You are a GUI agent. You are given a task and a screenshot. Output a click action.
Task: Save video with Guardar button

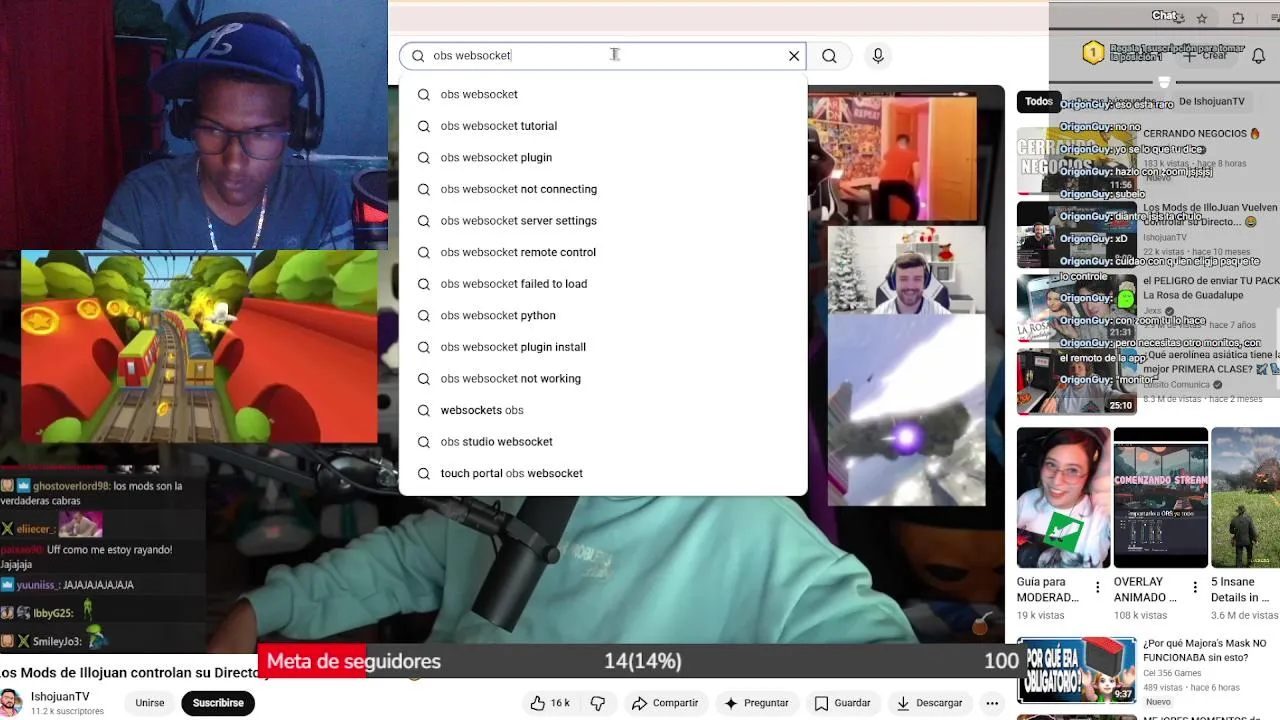tap(842, 703)
